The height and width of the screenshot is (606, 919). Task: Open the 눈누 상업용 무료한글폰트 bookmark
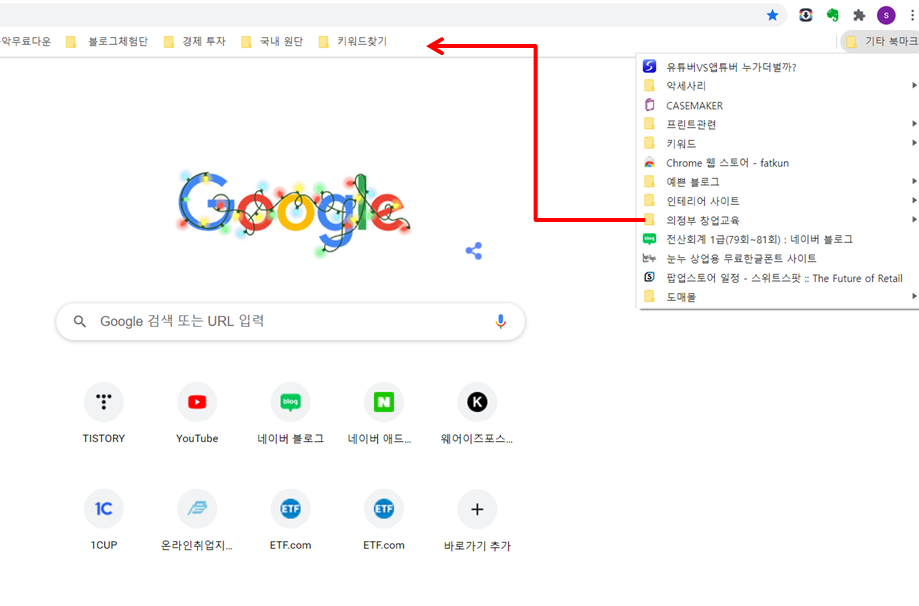pyautogui.click(x=778, y=258)
